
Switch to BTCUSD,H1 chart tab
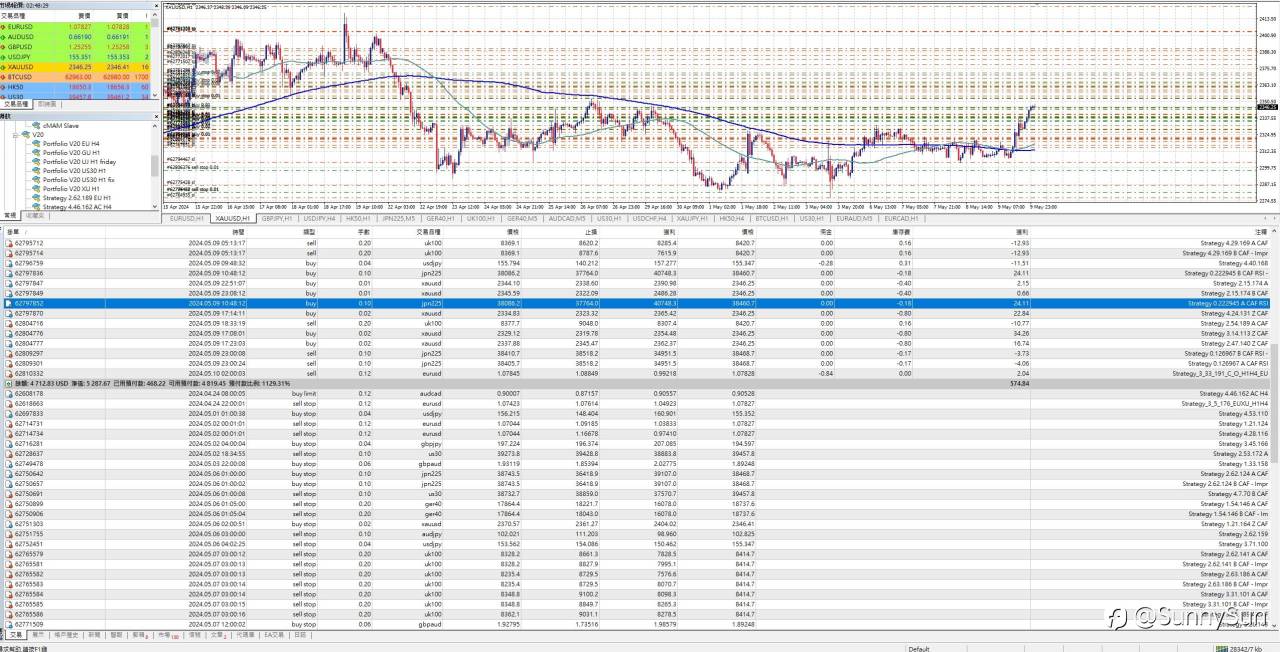tap(773, 217)
